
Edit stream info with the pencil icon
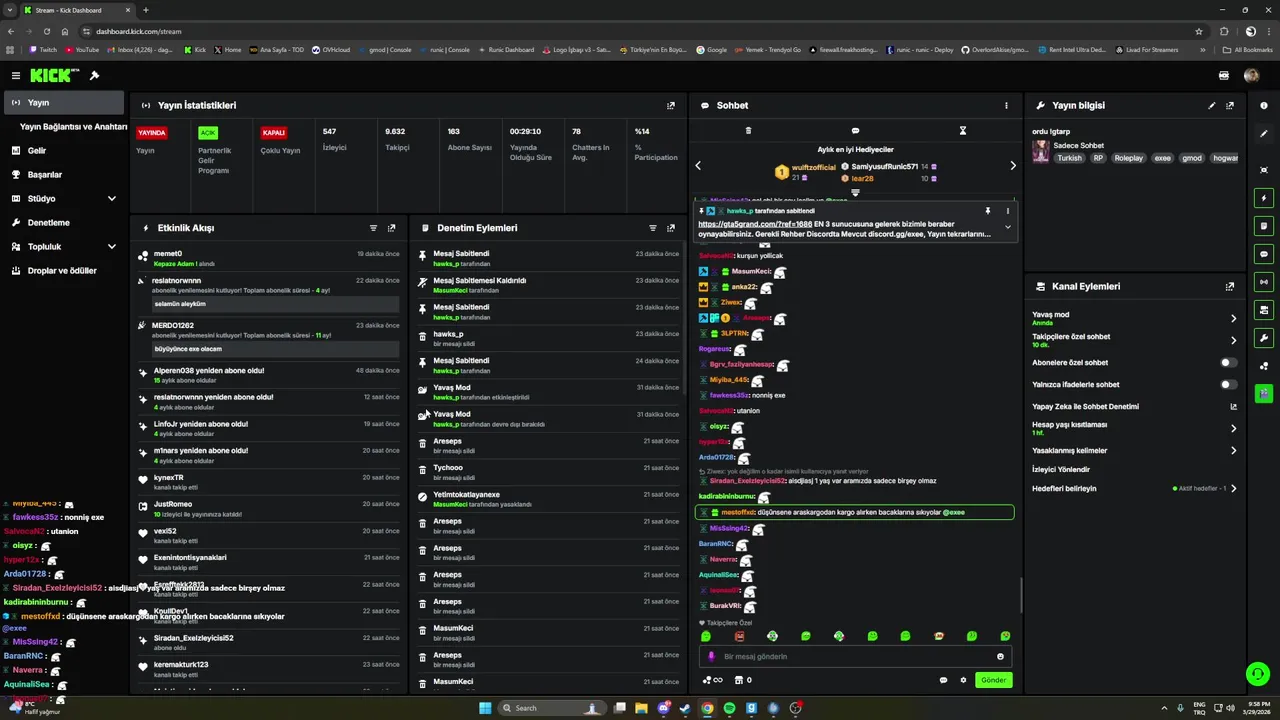pos(1212,105)
